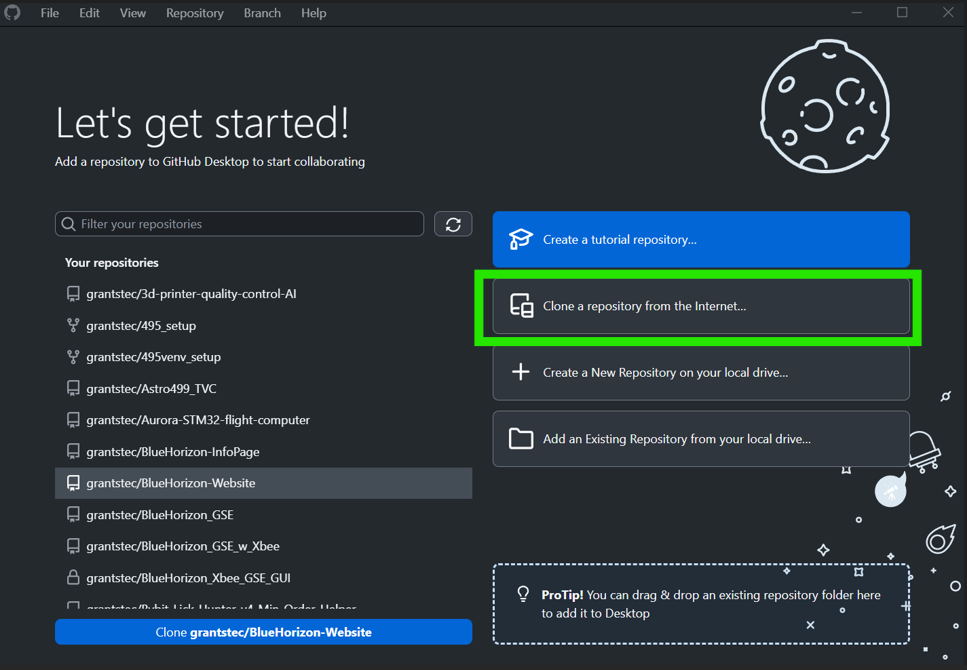The width and height of the screenshot is (967, 670).
Task: Click repo icon beside BlueHorizon-Website
Action: [x=73, y=483]
